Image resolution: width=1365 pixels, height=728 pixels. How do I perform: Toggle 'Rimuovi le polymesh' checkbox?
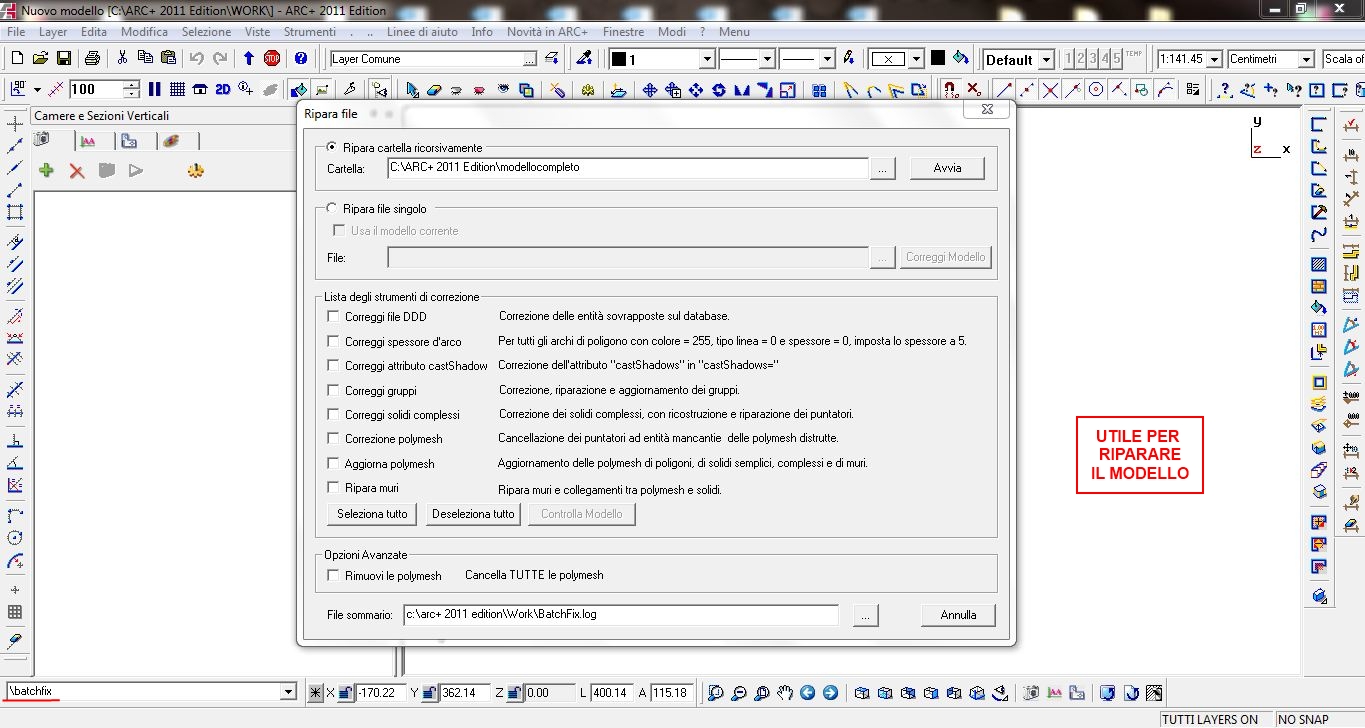point(334,575)
